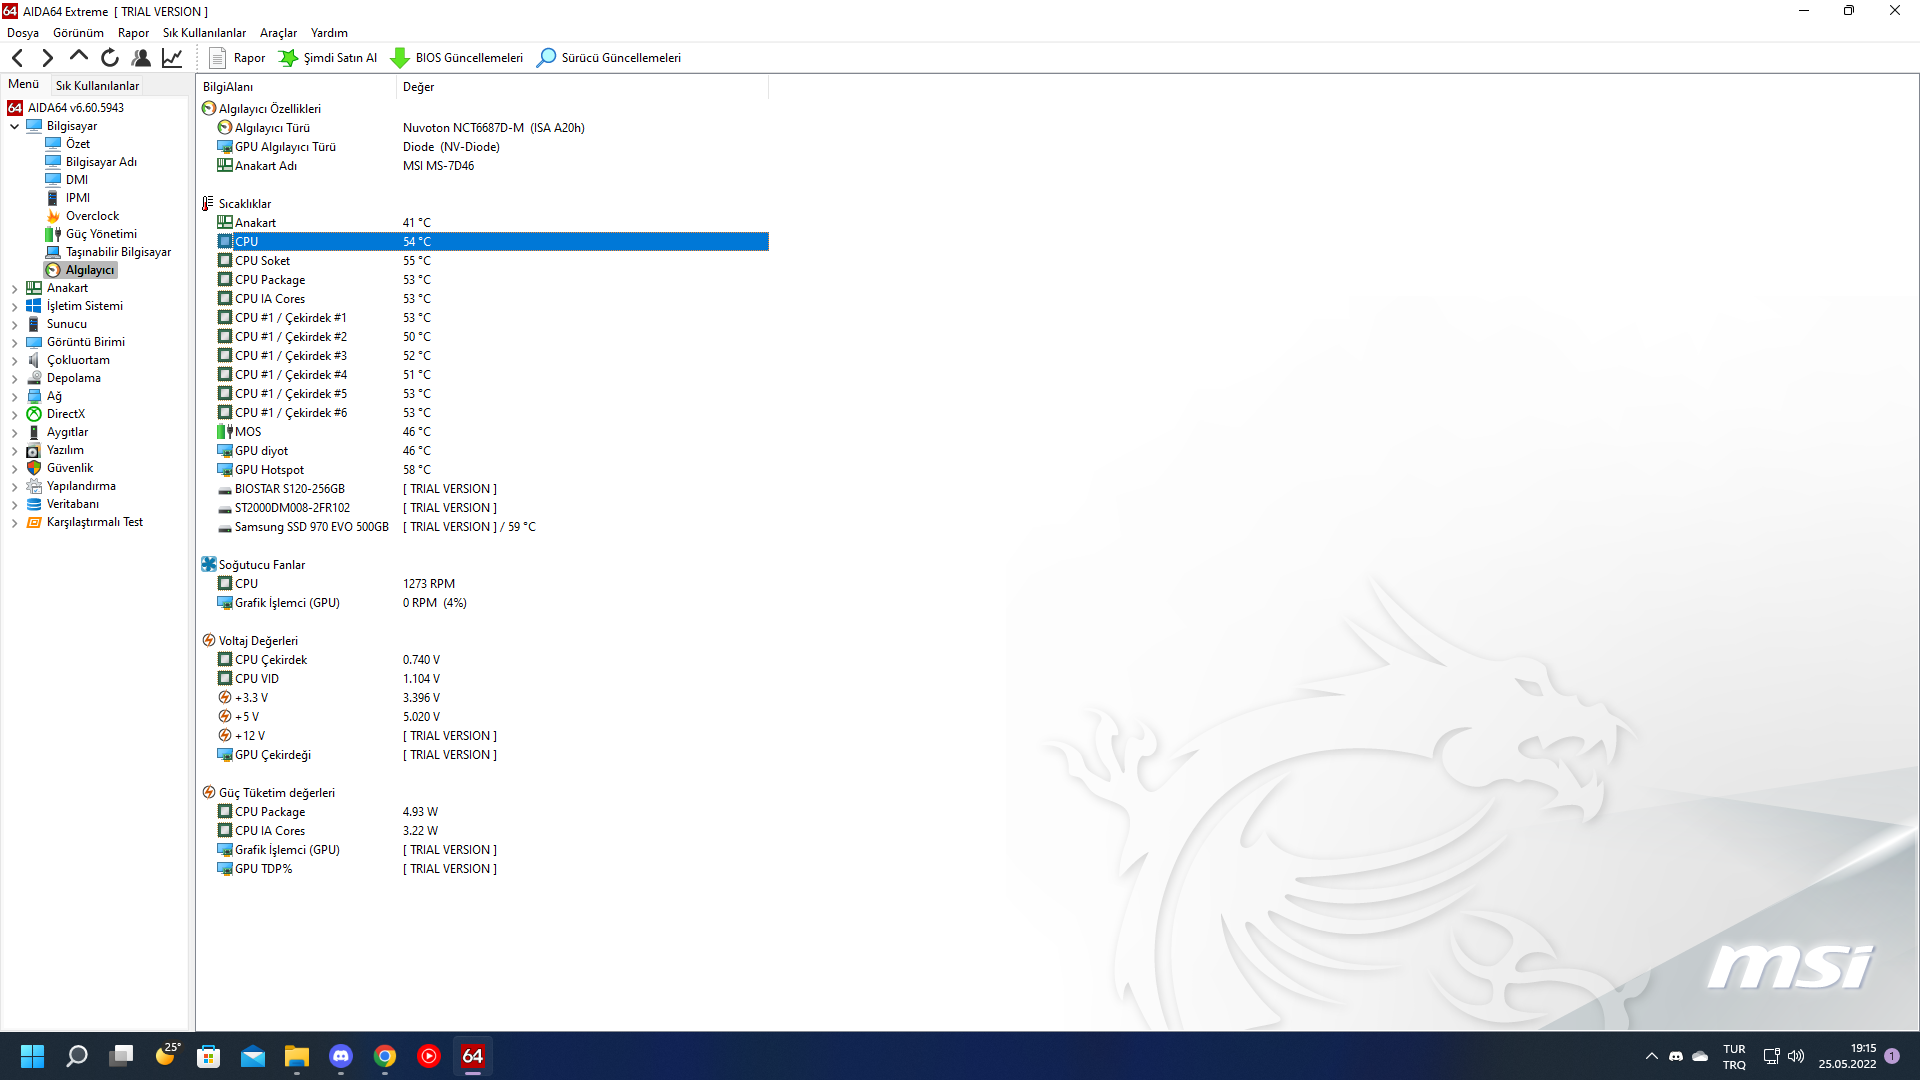The height and width of the screenshot is (1080, 1920).
Task: Expand the Anakart tree node
Action: [x=14, y=289]
